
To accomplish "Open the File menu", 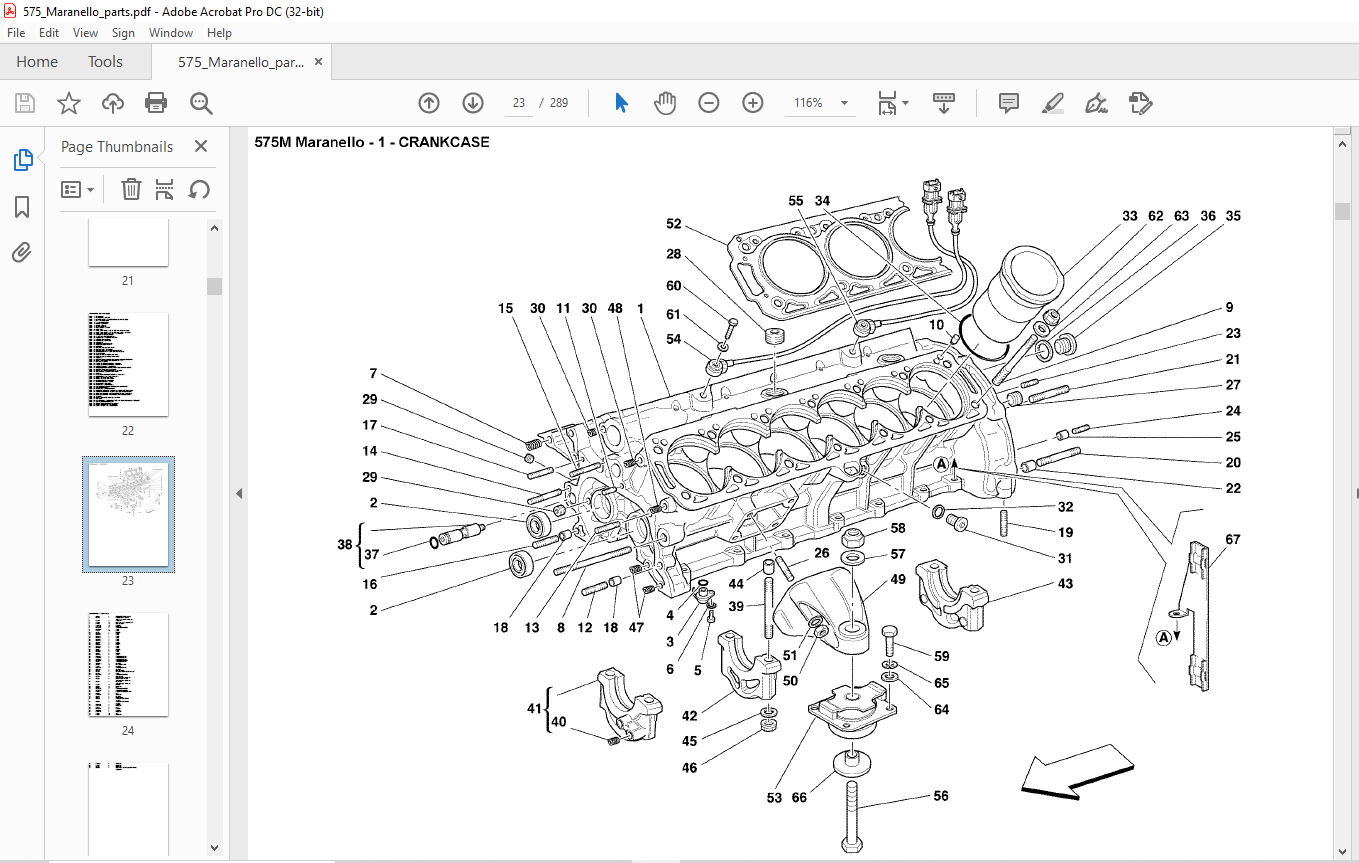I will pyautogui.click(x=16, y=33).
